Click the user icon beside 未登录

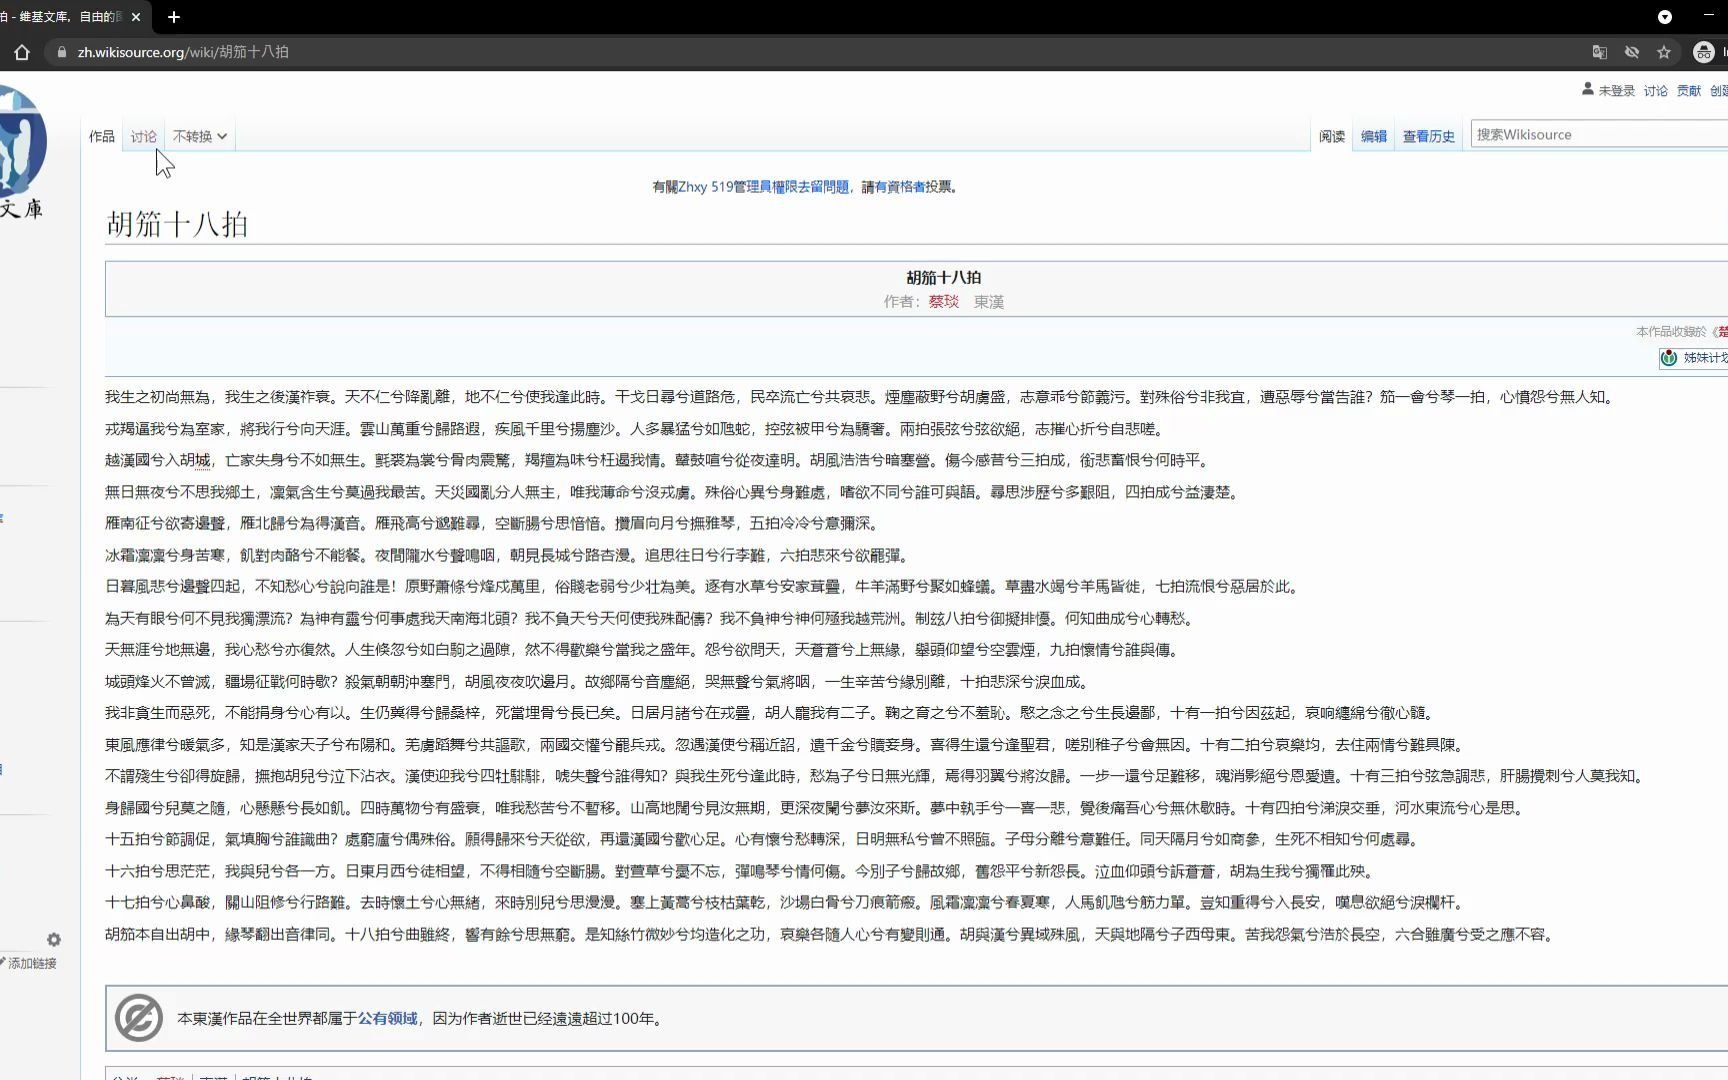click(x=1588, y=89)
